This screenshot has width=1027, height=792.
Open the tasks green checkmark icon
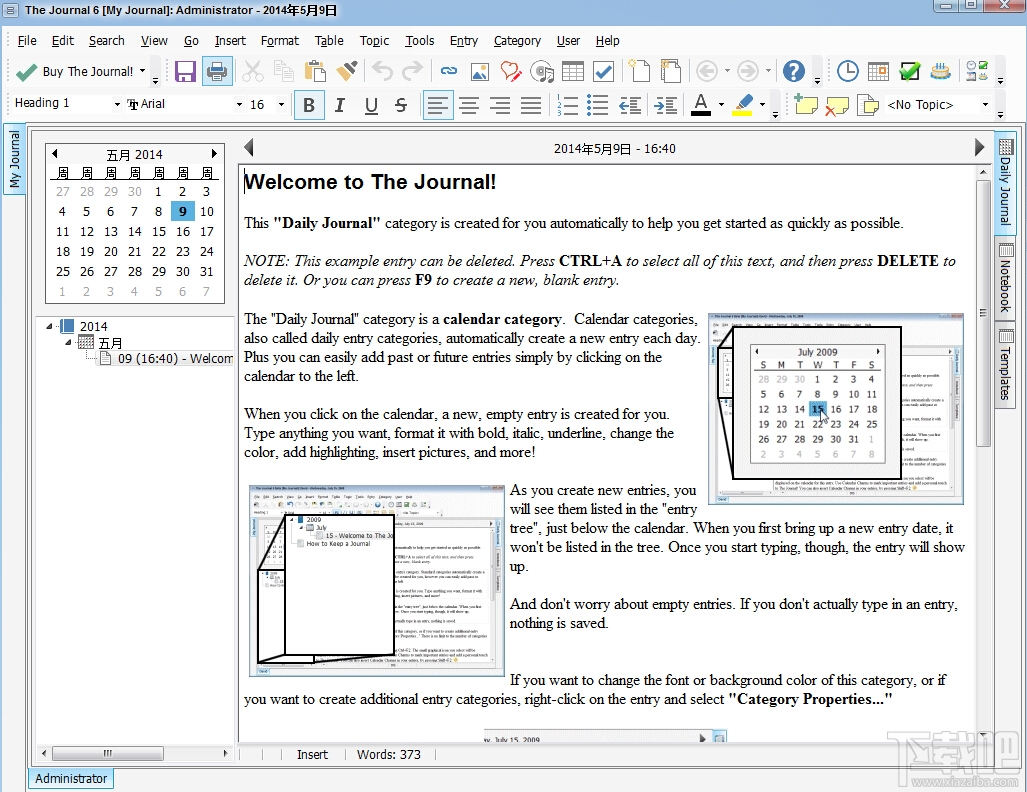[910, 71]
